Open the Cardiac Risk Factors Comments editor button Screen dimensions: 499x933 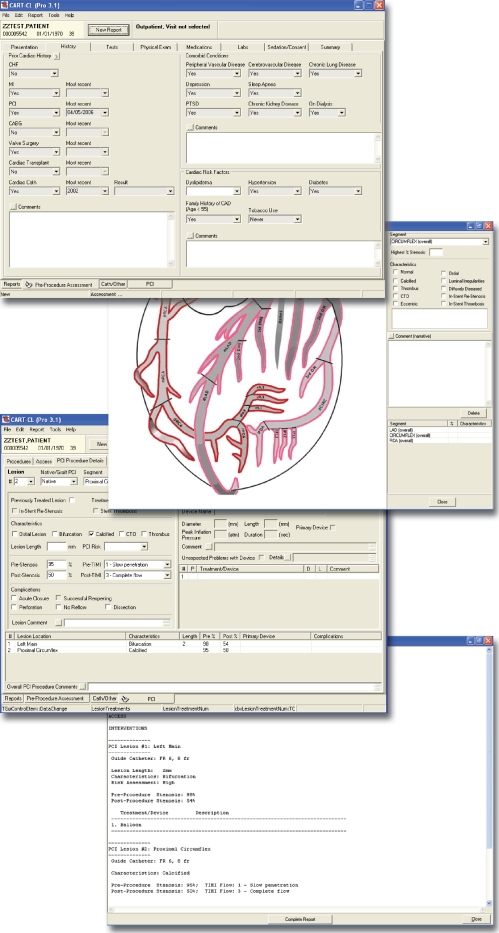[x=190, y=236]
